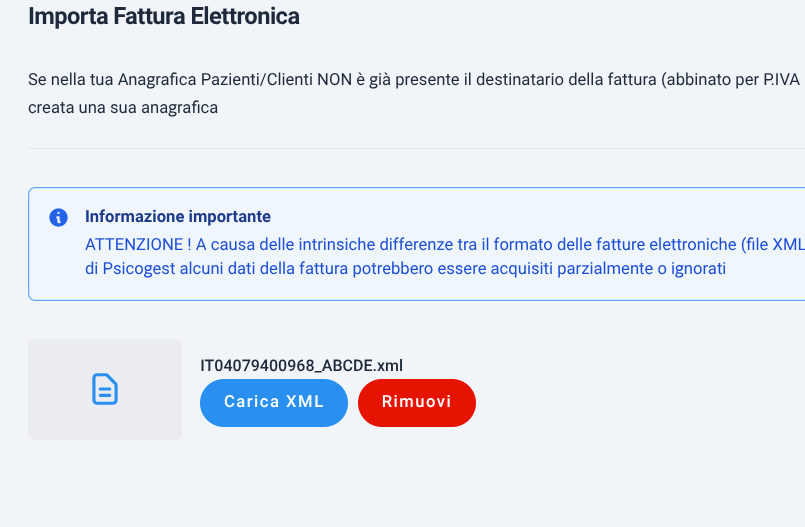
Task: Select the IT04079400968_ABCDE.xml file name
Action: click(x=301, y=365)
